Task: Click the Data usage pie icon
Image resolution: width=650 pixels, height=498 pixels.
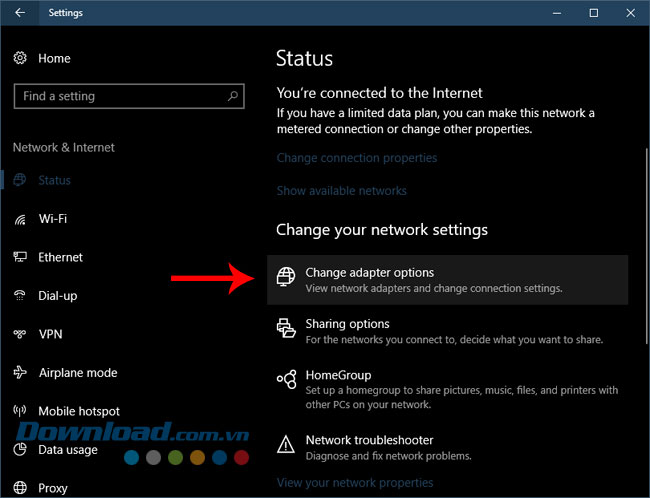Action: point(20,449)
